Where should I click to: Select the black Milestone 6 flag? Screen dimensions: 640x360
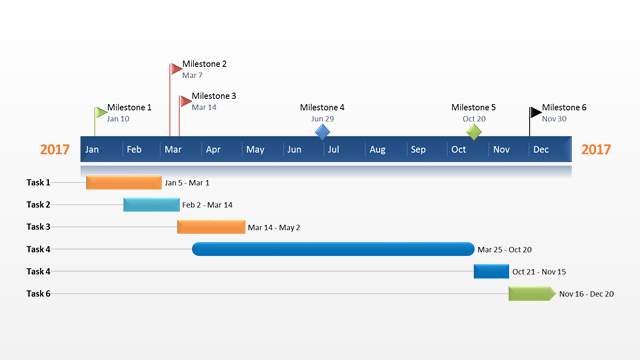535,112
